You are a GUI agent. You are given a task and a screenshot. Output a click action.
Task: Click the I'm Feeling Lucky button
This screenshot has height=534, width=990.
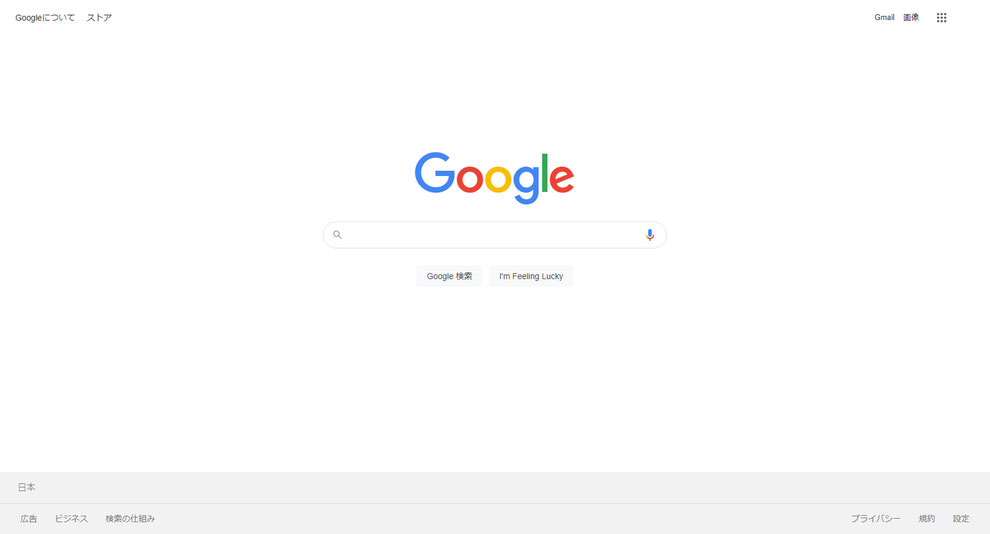(x=531, y=276)
